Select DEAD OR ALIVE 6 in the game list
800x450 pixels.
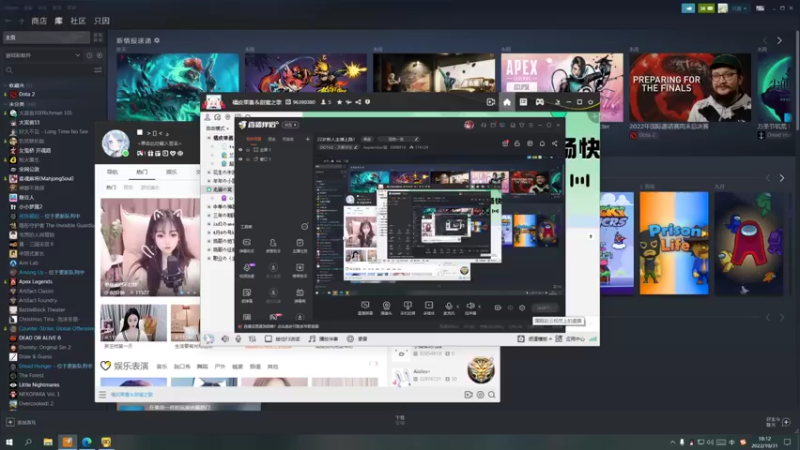coord(40,338)
